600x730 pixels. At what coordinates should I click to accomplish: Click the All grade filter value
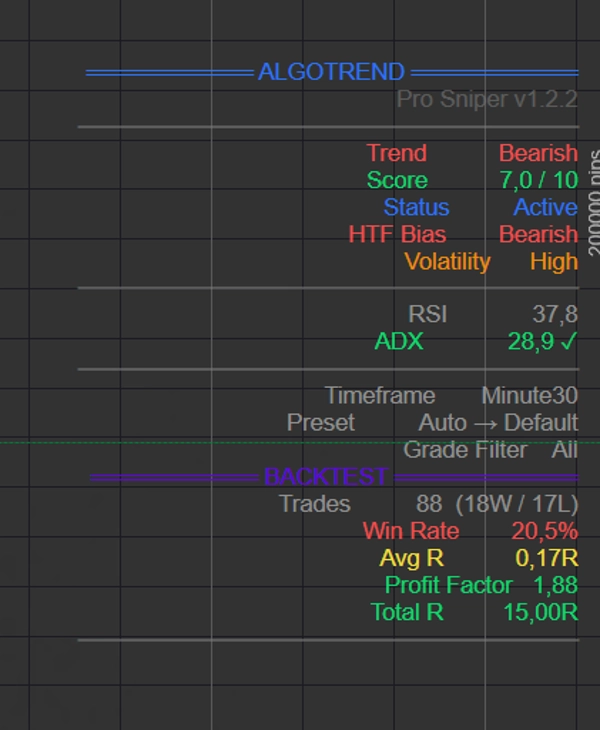565,450
